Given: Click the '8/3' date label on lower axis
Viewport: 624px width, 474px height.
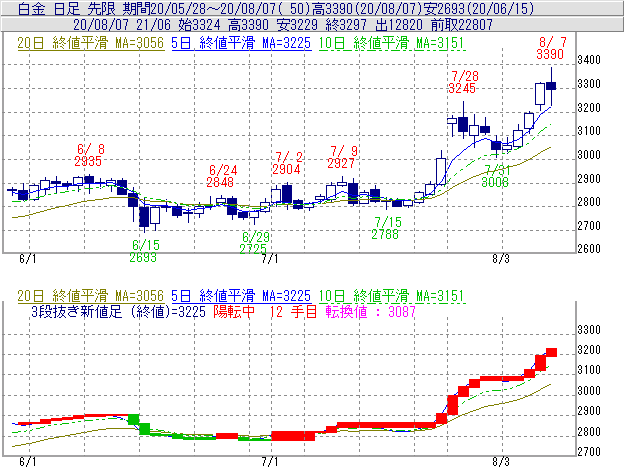Looking at the screenshot, I should tap(501, 462).
